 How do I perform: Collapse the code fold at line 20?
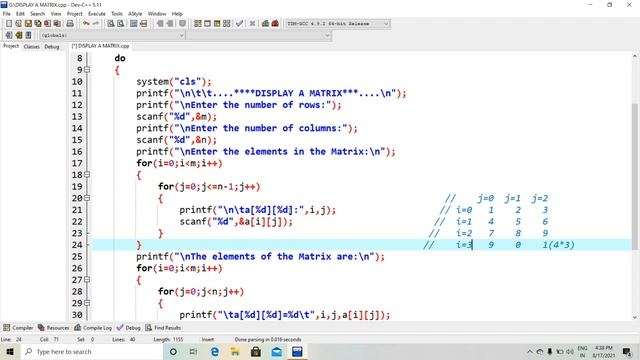tap(87, 198)
